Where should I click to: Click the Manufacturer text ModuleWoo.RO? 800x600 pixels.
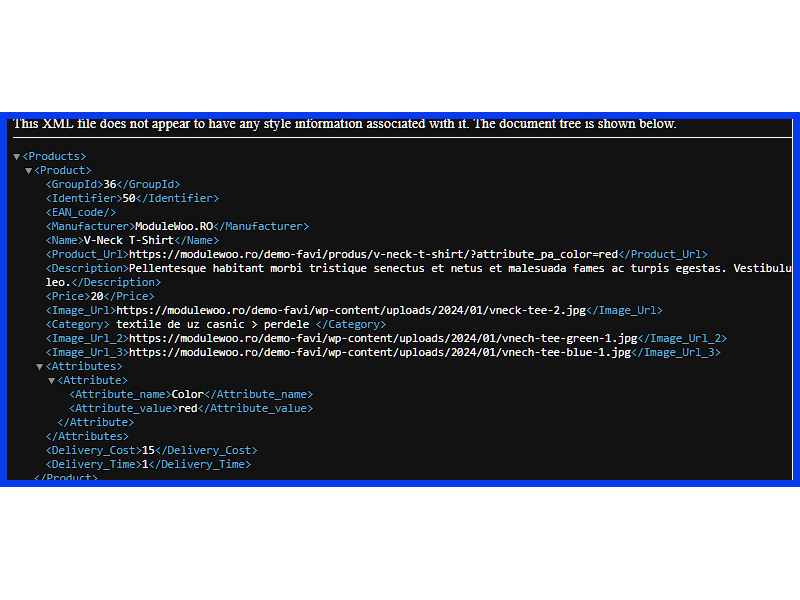pos(173,226)
